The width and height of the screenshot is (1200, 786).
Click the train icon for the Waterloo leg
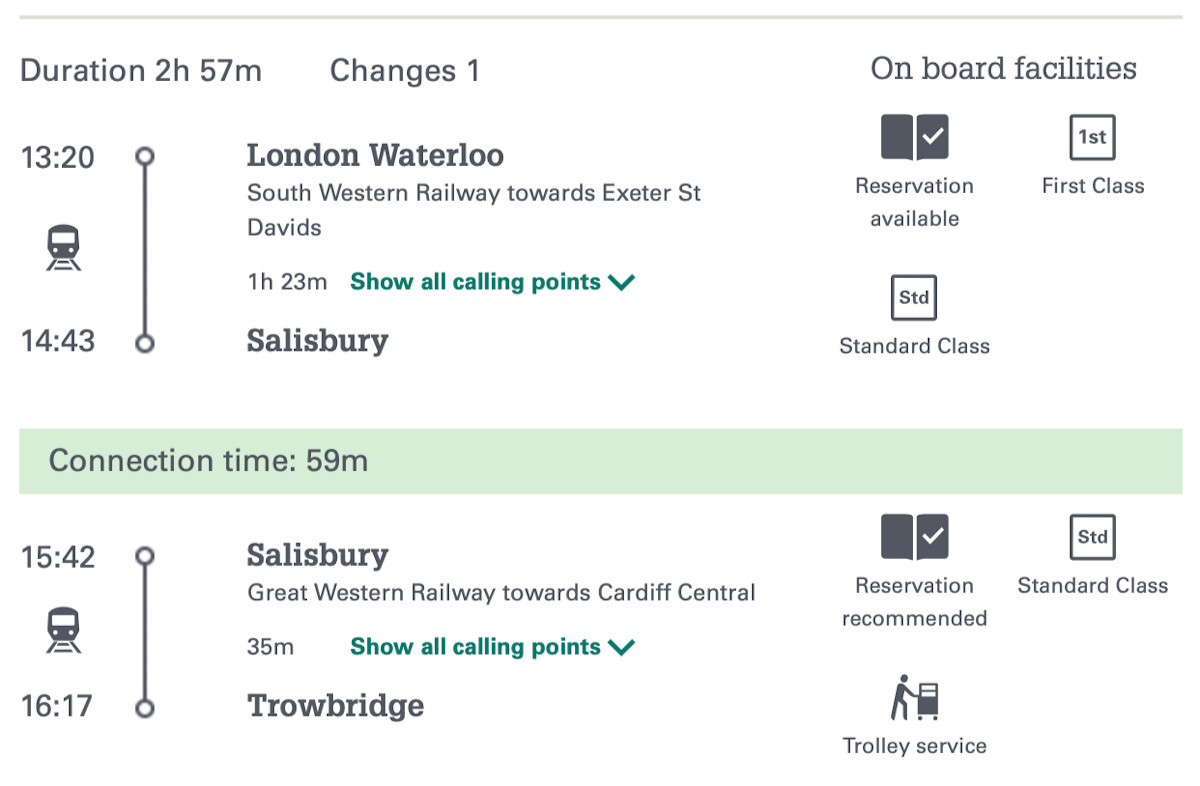coord(64,247)
